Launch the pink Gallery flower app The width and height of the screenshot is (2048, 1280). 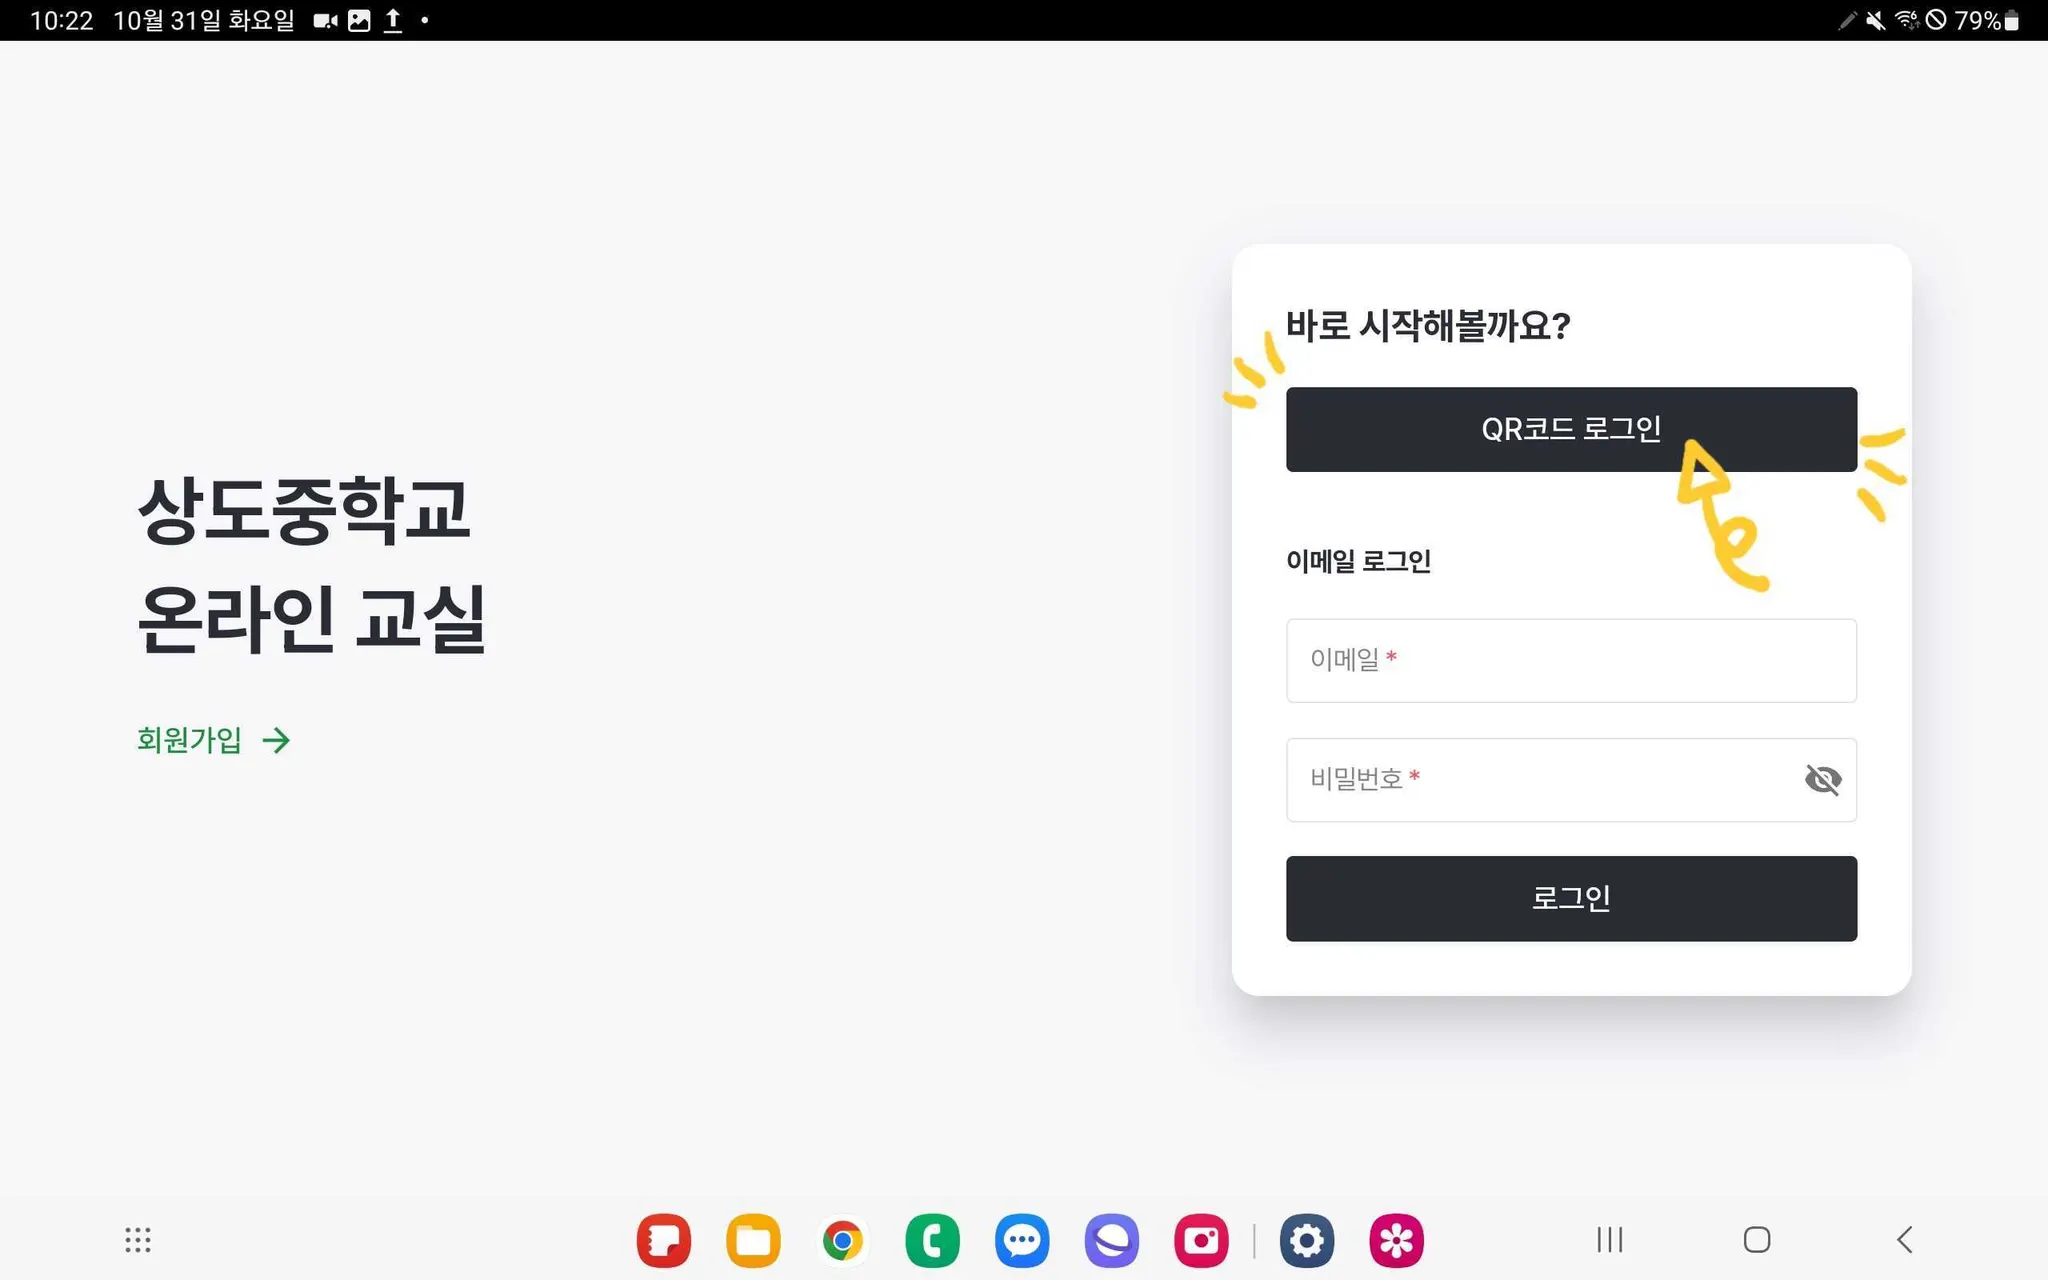pyautogui.click(x=1396, y=1240)
